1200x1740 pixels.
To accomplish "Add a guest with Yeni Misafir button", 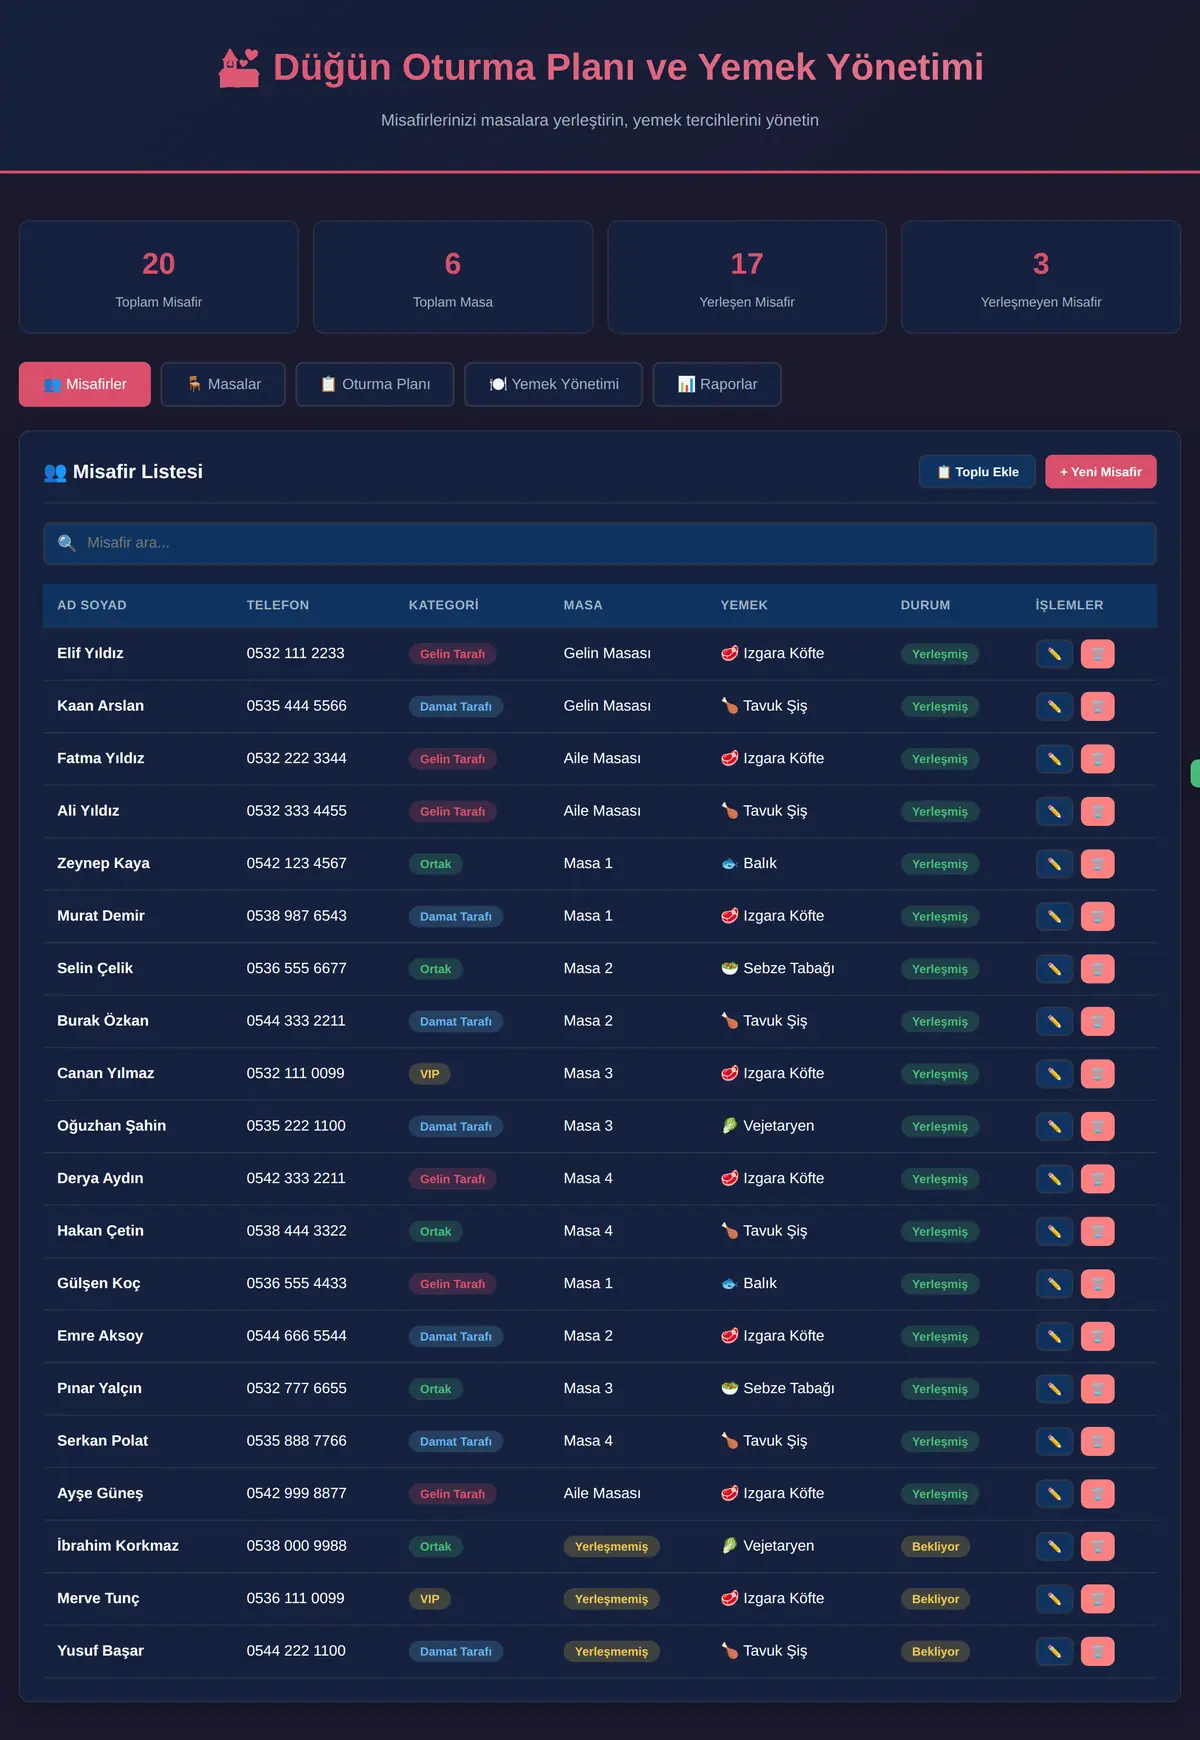I will tap(1101, 472).
